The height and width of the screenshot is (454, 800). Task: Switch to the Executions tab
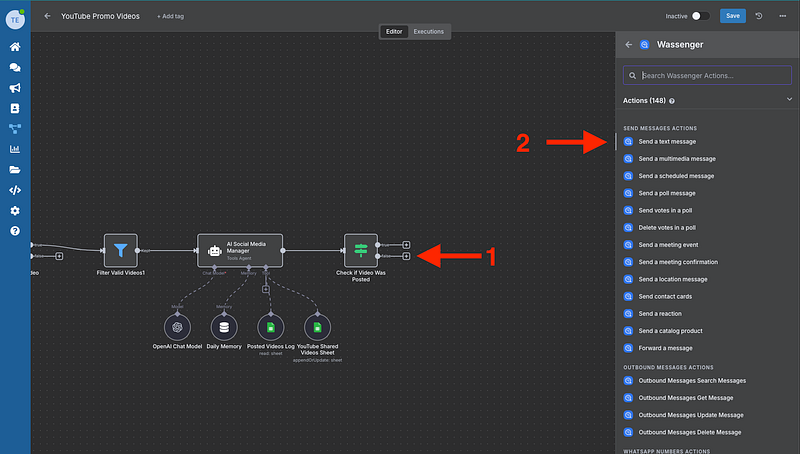click(429, 32)
